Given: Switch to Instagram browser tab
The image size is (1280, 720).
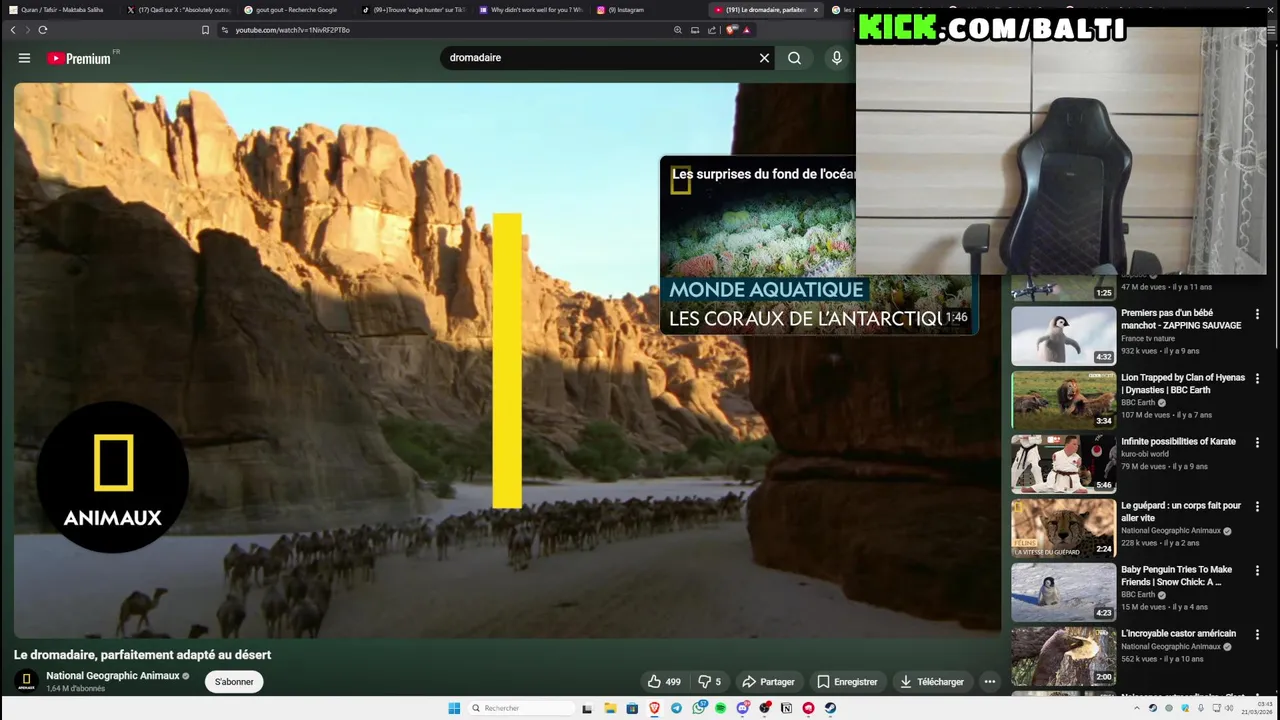Looking at the screenshot, I should pyautogui.click(x=646, y=10).
